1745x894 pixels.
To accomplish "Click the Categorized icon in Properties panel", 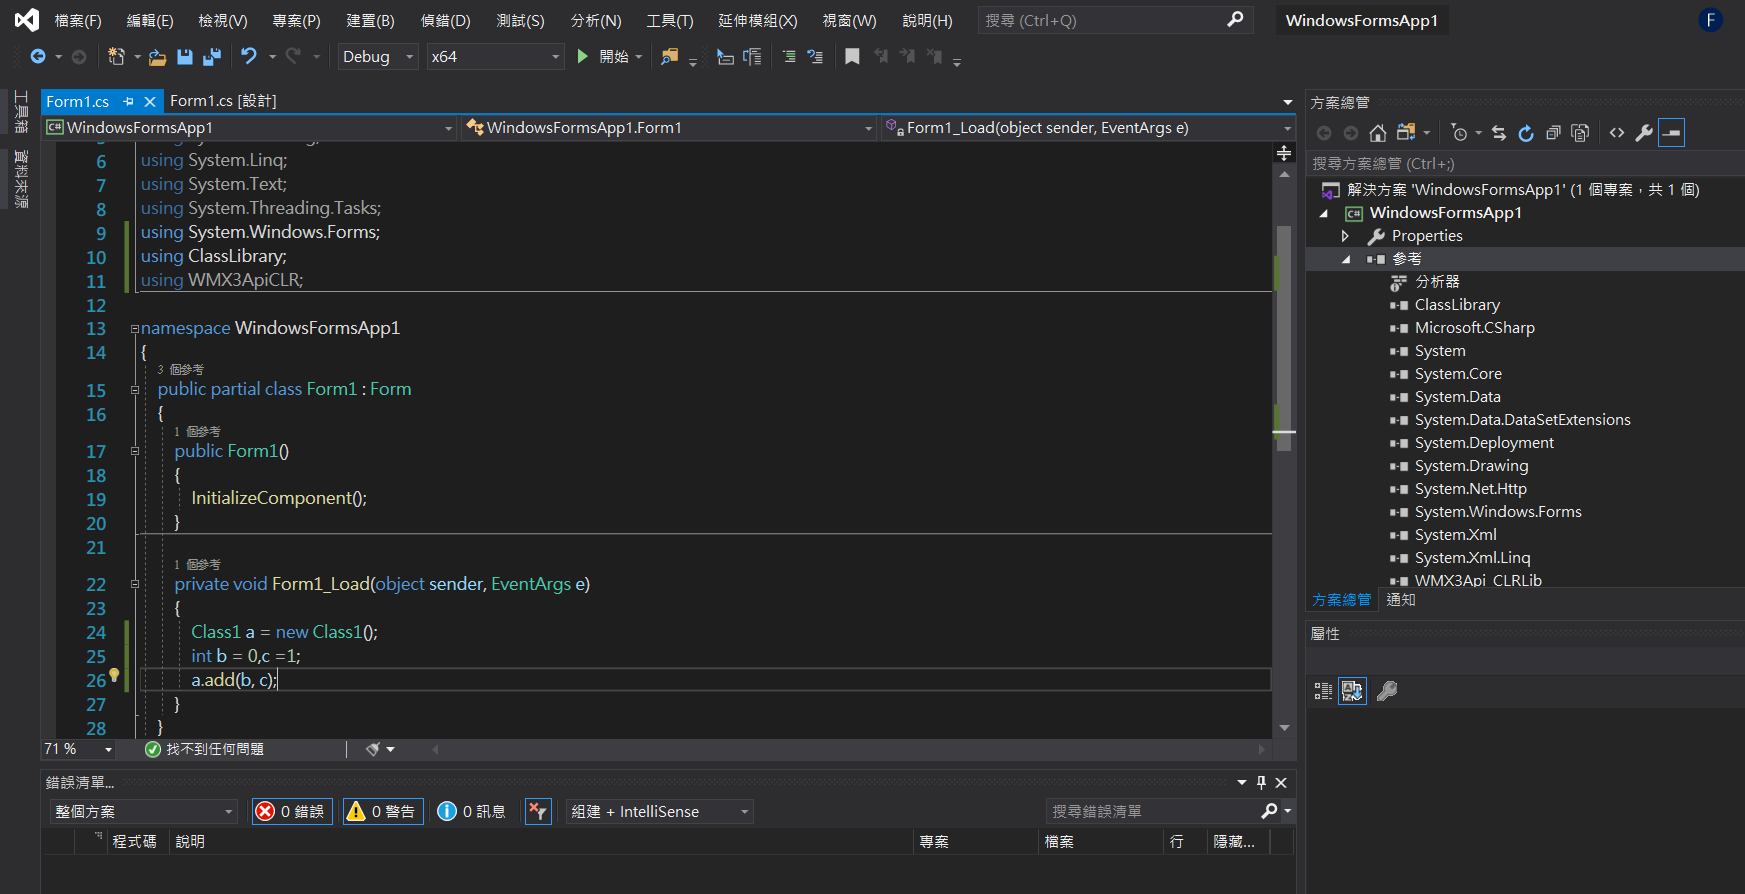I will 1323,691.
